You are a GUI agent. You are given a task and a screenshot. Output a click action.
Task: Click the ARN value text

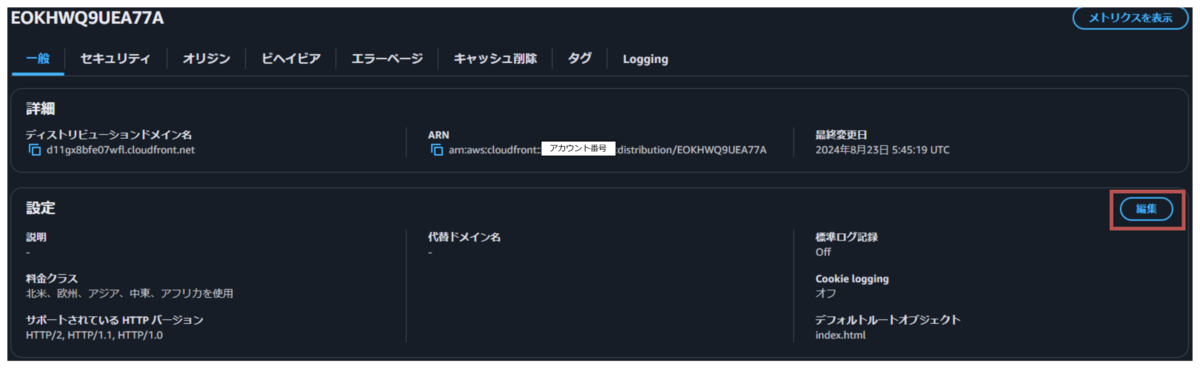(607, 150)
